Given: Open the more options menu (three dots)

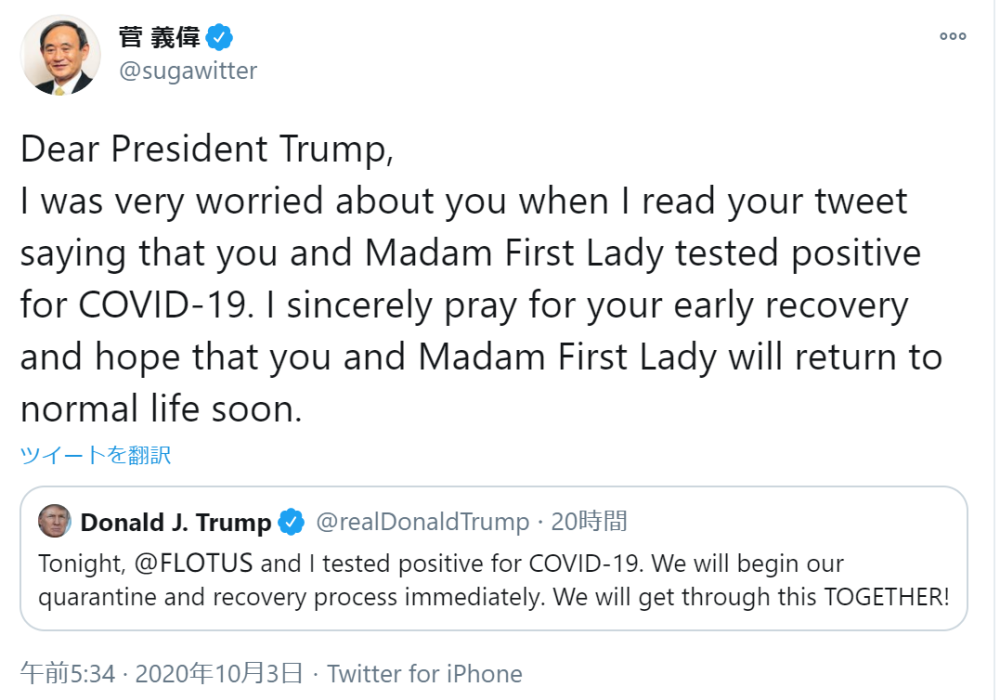Looking at the screenshot, I should [952, 37].
